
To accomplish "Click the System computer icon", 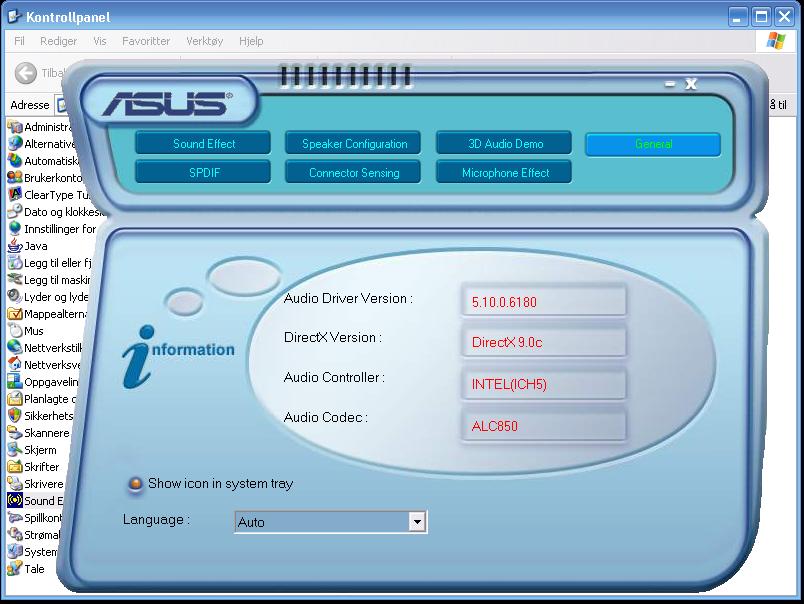I will click(x=15, y=551).
